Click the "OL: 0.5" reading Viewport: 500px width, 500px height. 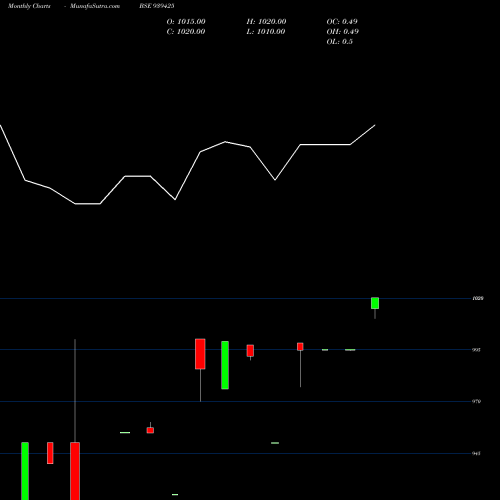coord(340,42)
